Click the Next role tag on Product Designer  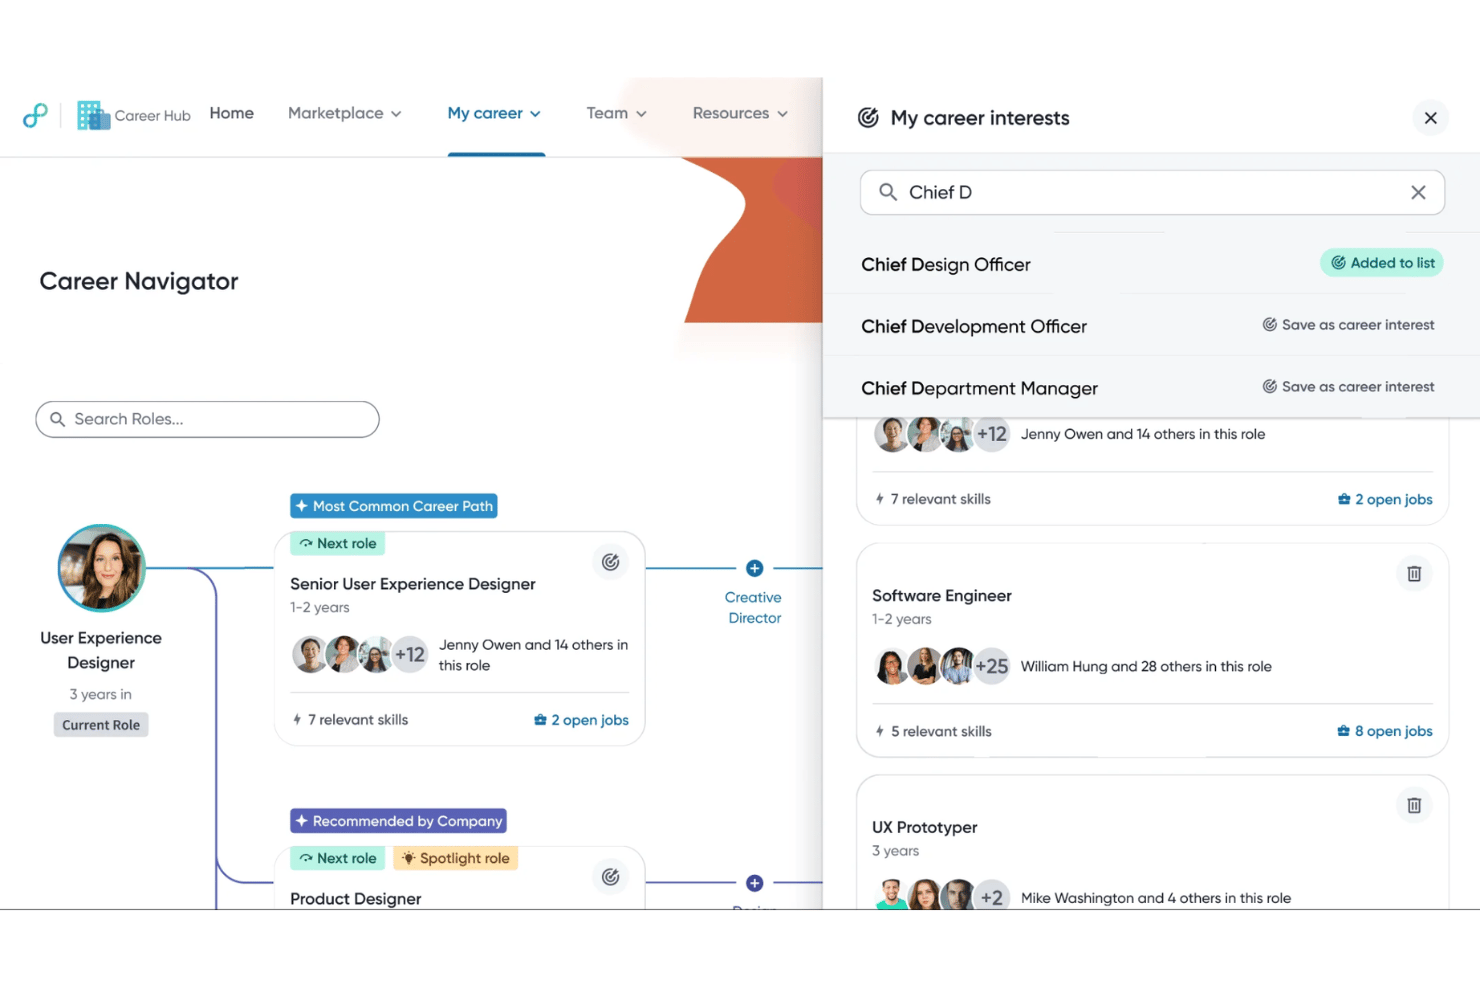337,858
